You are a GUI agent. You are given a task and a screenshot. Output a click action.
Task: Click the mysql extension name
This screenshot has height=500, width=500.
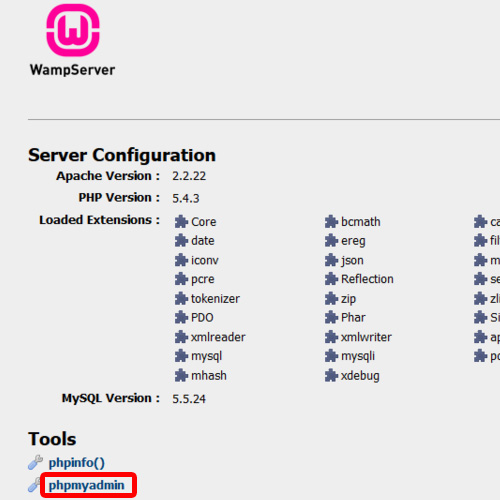click(207, 357)
